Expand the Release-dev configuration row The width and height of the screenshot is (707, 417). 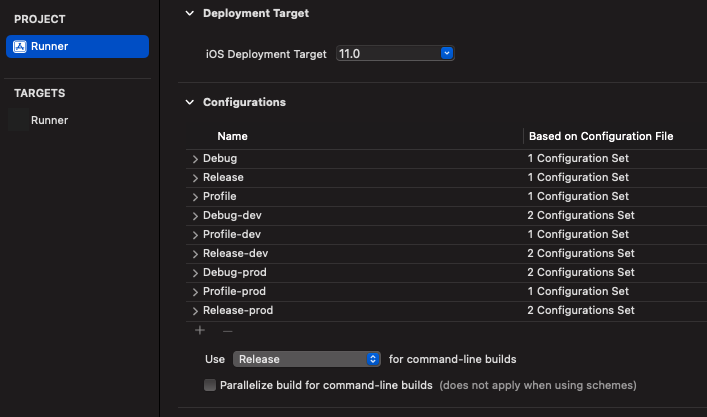click(x=195, y=254)
